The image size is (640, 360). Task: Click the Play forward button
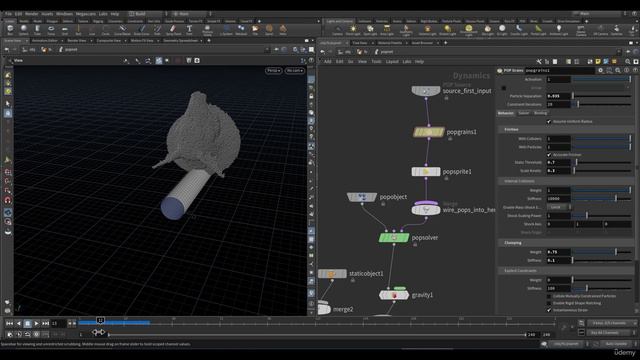click(x=36, y=323)
